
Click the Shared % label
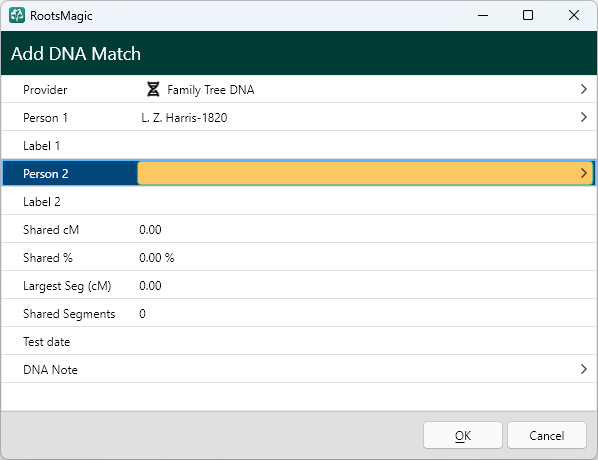point(48,258)
